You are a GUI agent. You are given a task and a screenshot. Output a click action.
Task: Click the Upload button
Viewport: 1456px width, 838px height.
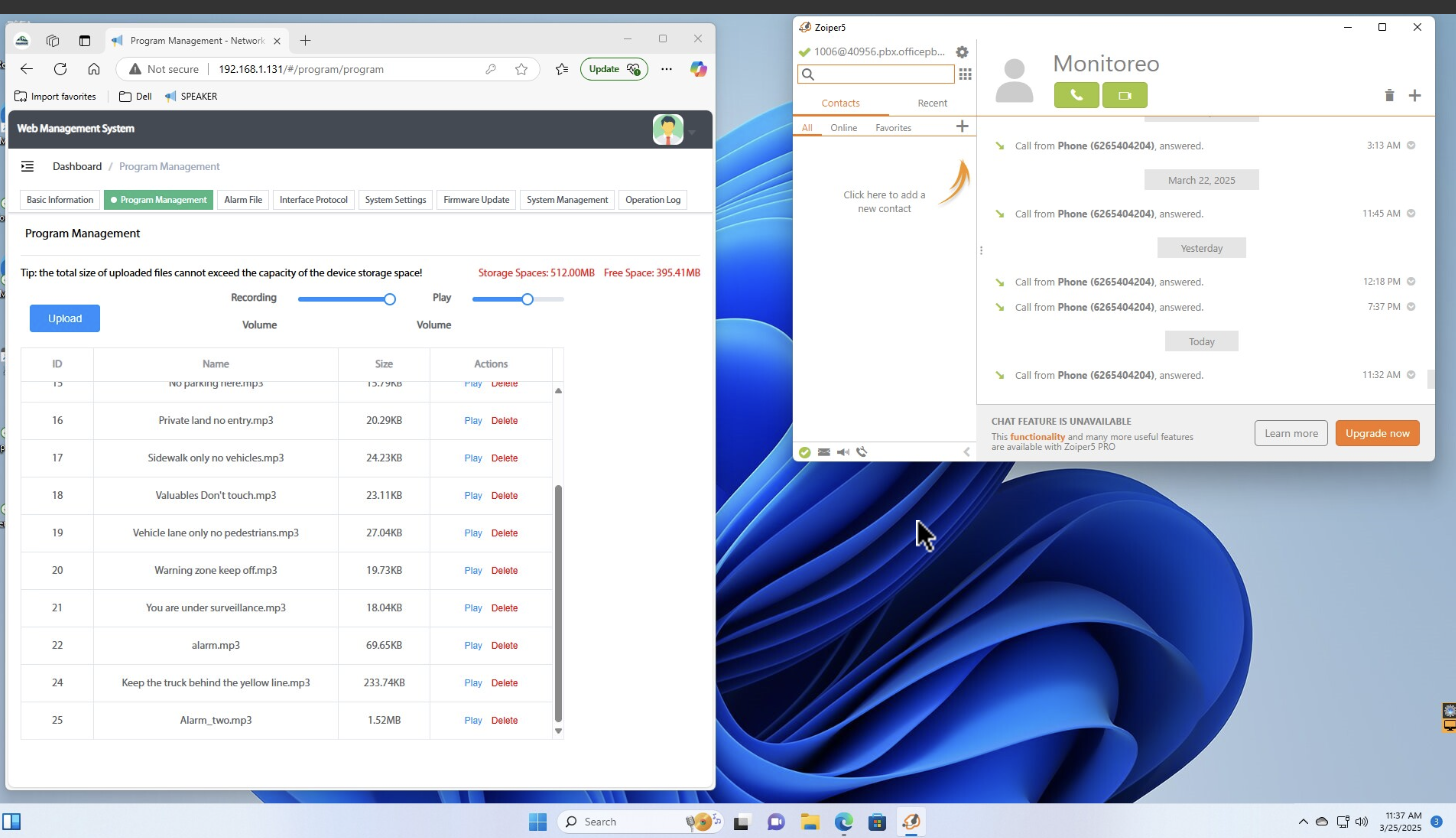click(65, 318)
